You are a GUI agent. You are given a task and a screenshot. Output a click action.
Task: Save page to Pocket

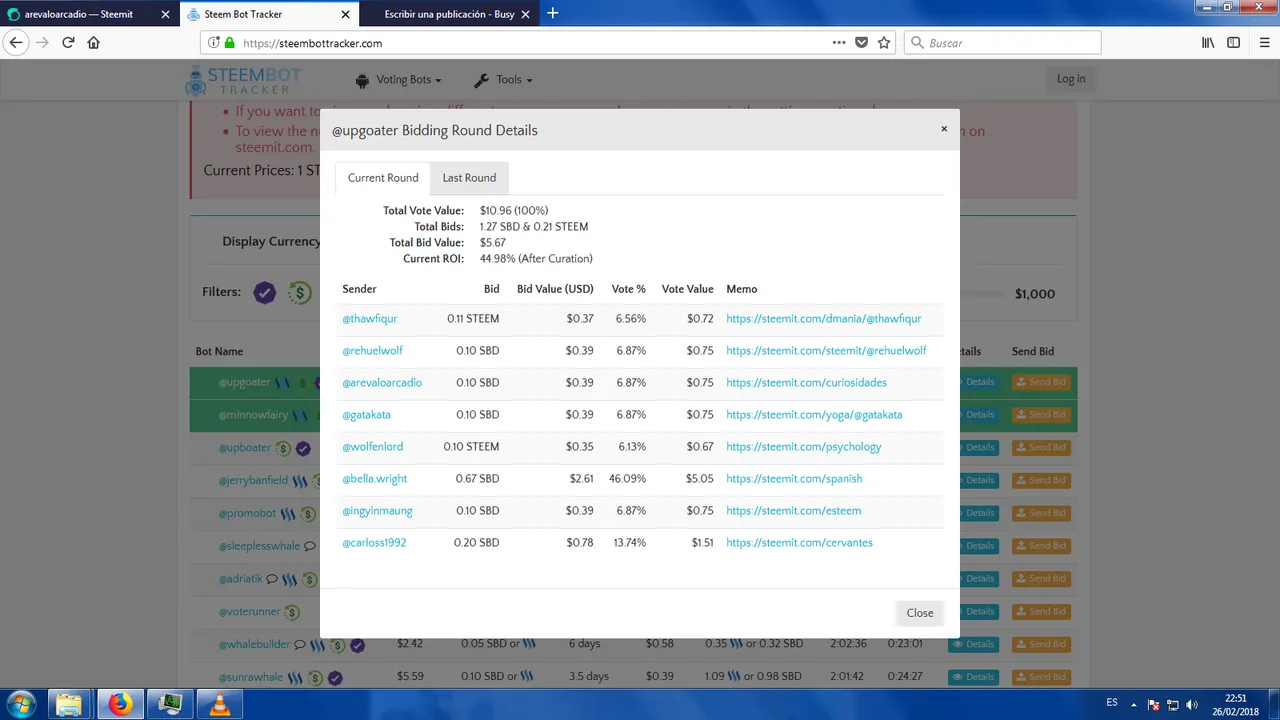tap(861, 43)
